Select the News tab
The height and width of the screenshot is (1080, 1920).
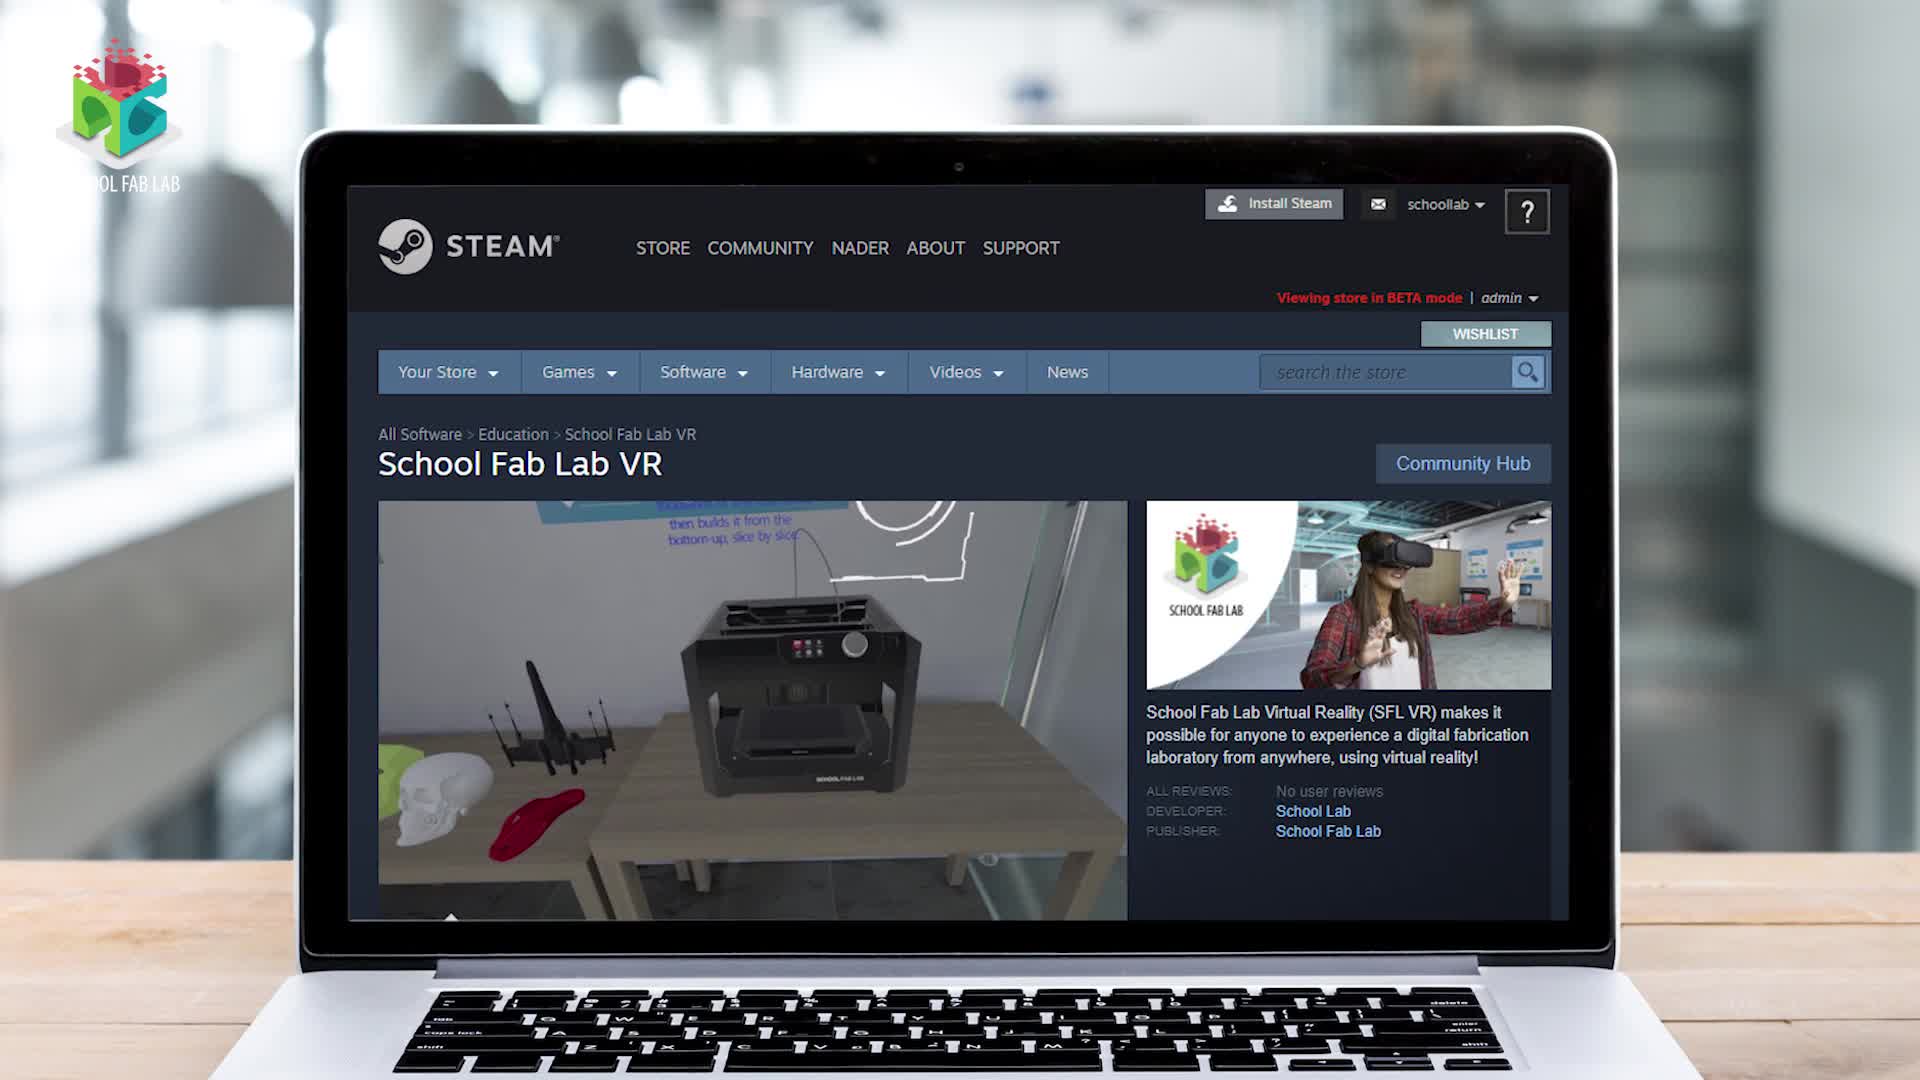(1067, 372)
